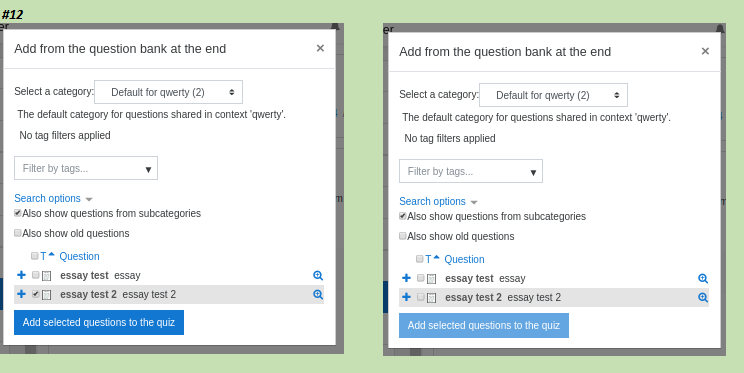The image size is (744, 373).
Task: Click plus icon for essay test in left dialog
Action: coord(21,275)
